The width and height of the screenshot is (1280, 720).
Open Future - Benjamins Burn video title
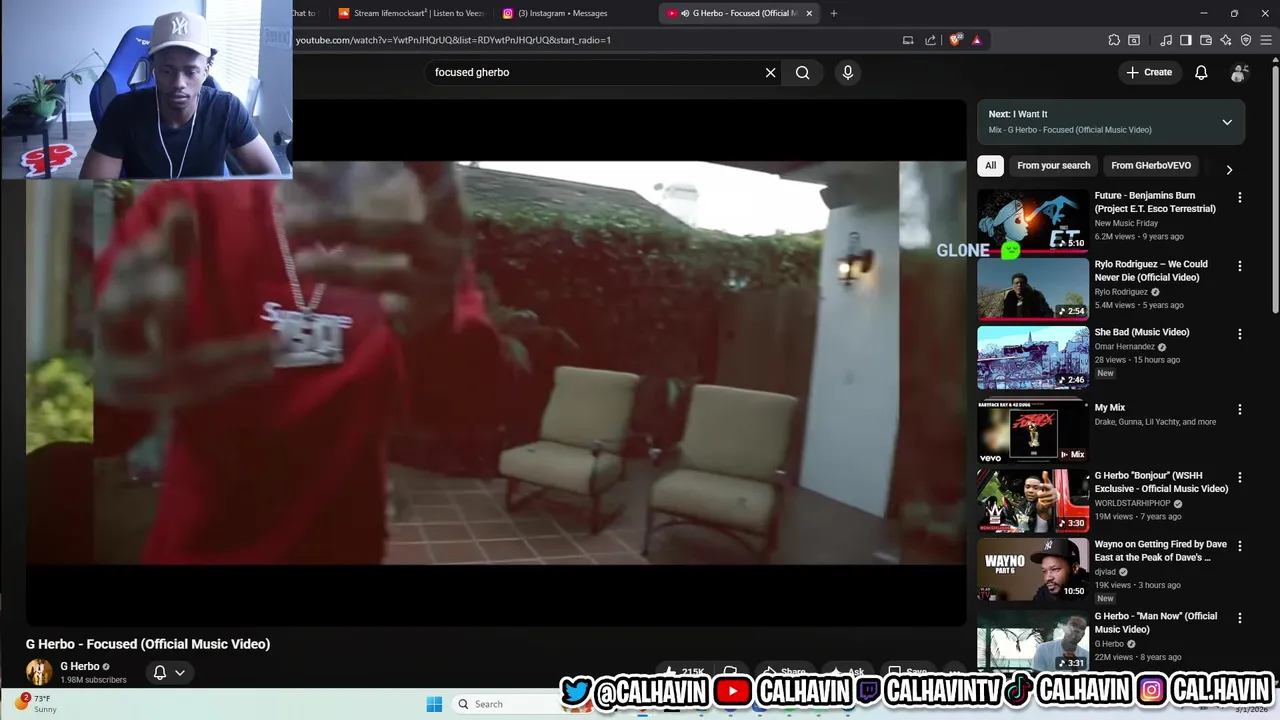click(x=1155, y=202)
